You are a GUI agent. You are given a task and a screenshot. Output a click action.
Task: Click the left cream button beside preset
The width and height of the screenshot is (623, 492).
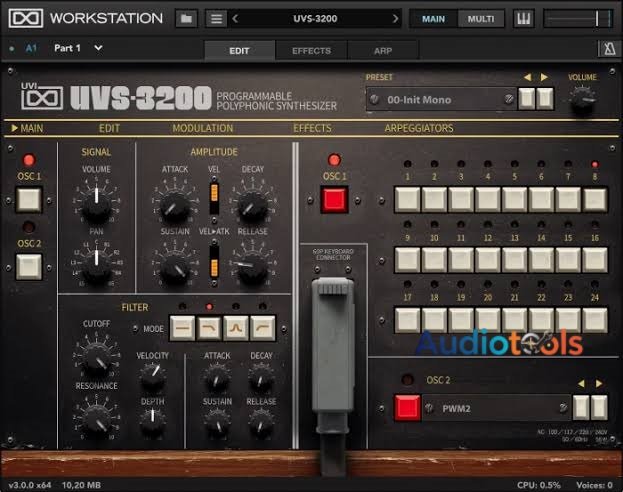click(526, 98)
